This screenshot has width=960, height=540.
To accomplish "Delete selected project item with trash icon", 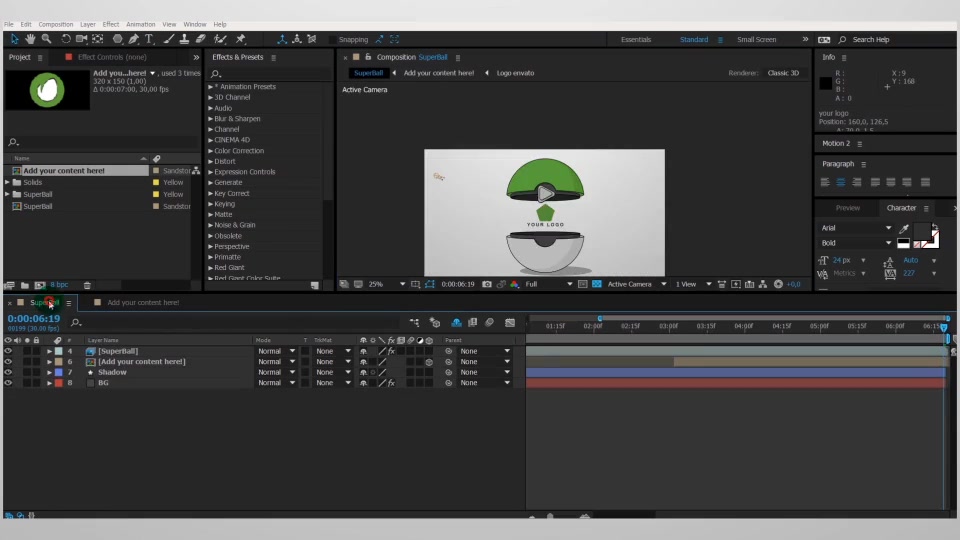I will tap(87, 285).
